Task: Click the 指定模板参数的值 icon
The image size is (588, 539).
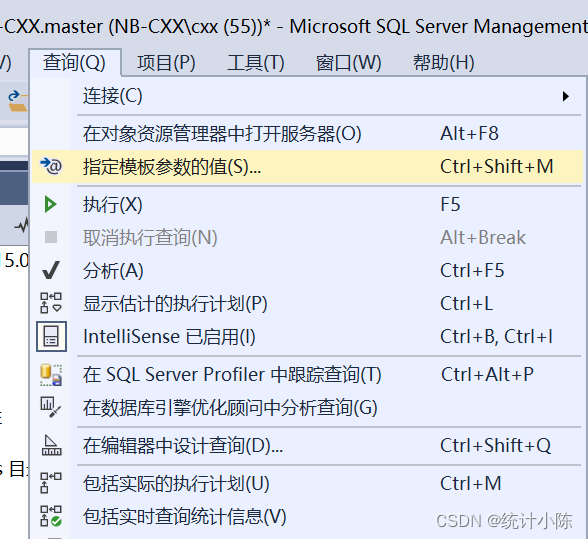Action: point(51,166)
